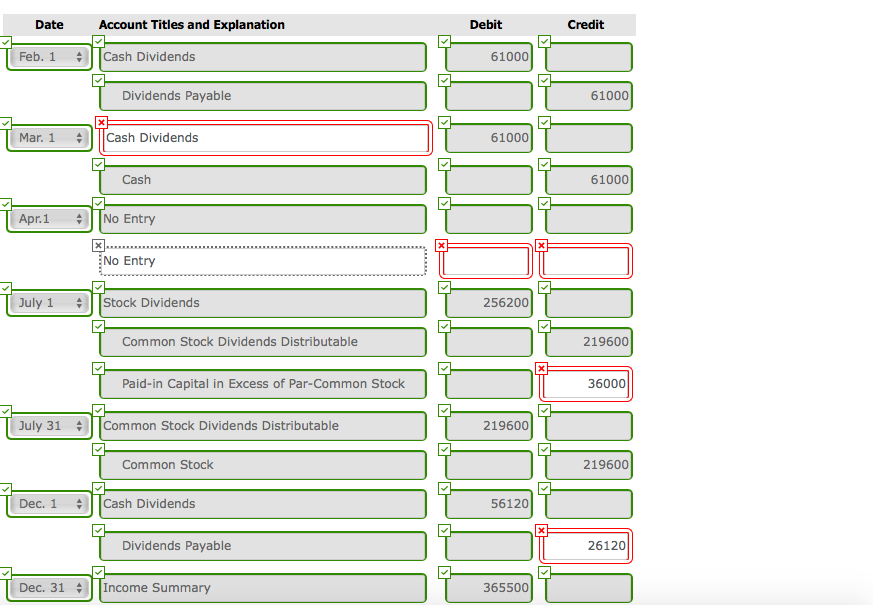This screenshot has height=605, width=873.
Task: Click the incorrect credit field showing 36000
Action: tap(586, 383)
